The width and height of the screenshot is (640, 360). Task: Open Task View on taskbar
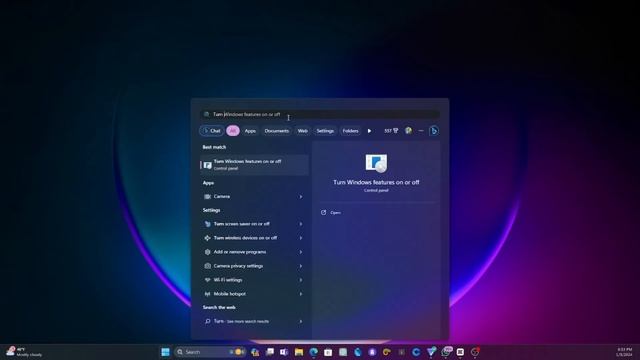coord(270,352)
